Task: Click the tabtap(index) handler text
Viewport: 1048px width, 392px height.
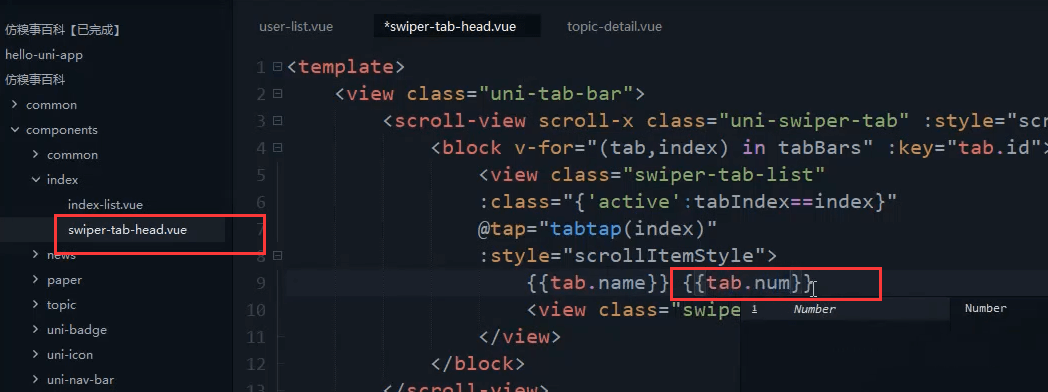Action: (627, 230)
